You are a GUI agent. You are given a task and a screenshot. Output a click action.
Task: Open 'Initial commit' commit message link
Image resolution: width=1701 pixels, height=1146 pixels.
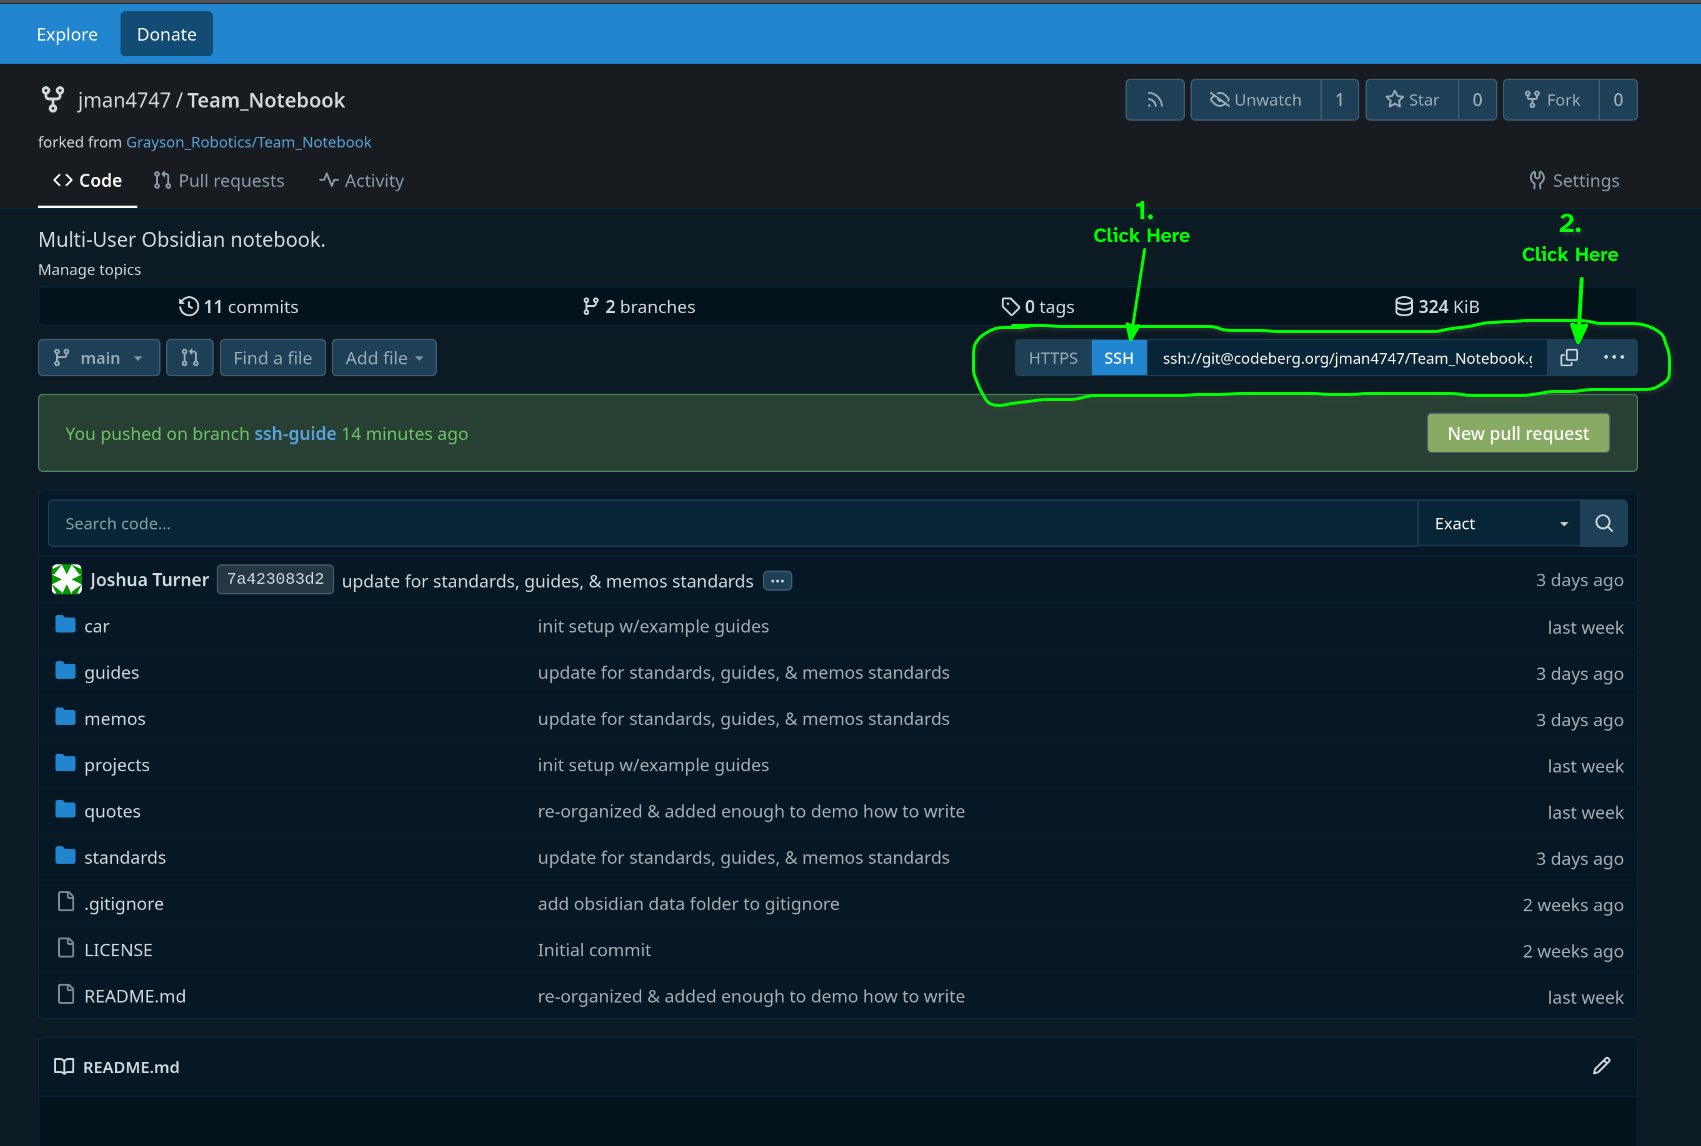click(594, 950)
